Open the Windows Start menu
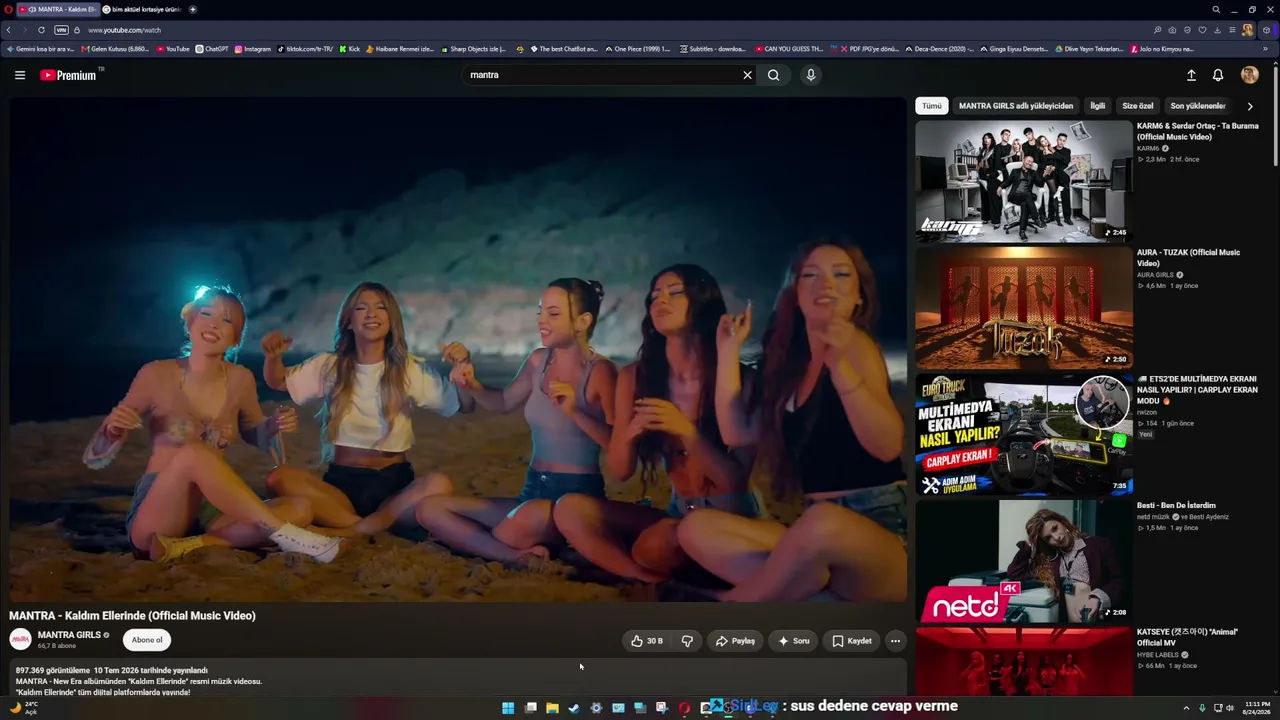The width and height of the screenshot is (1280, 720). pyautogui.click(x=508, y=708)
